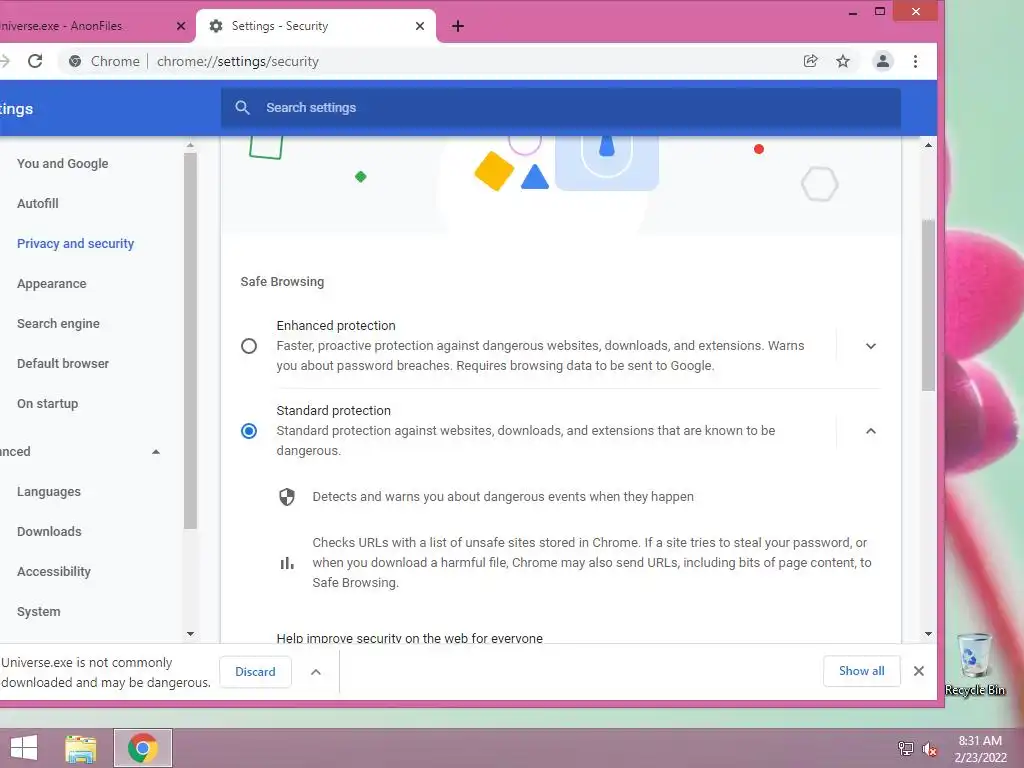Bookmark this page with the star icon

(x=843, y=61)
